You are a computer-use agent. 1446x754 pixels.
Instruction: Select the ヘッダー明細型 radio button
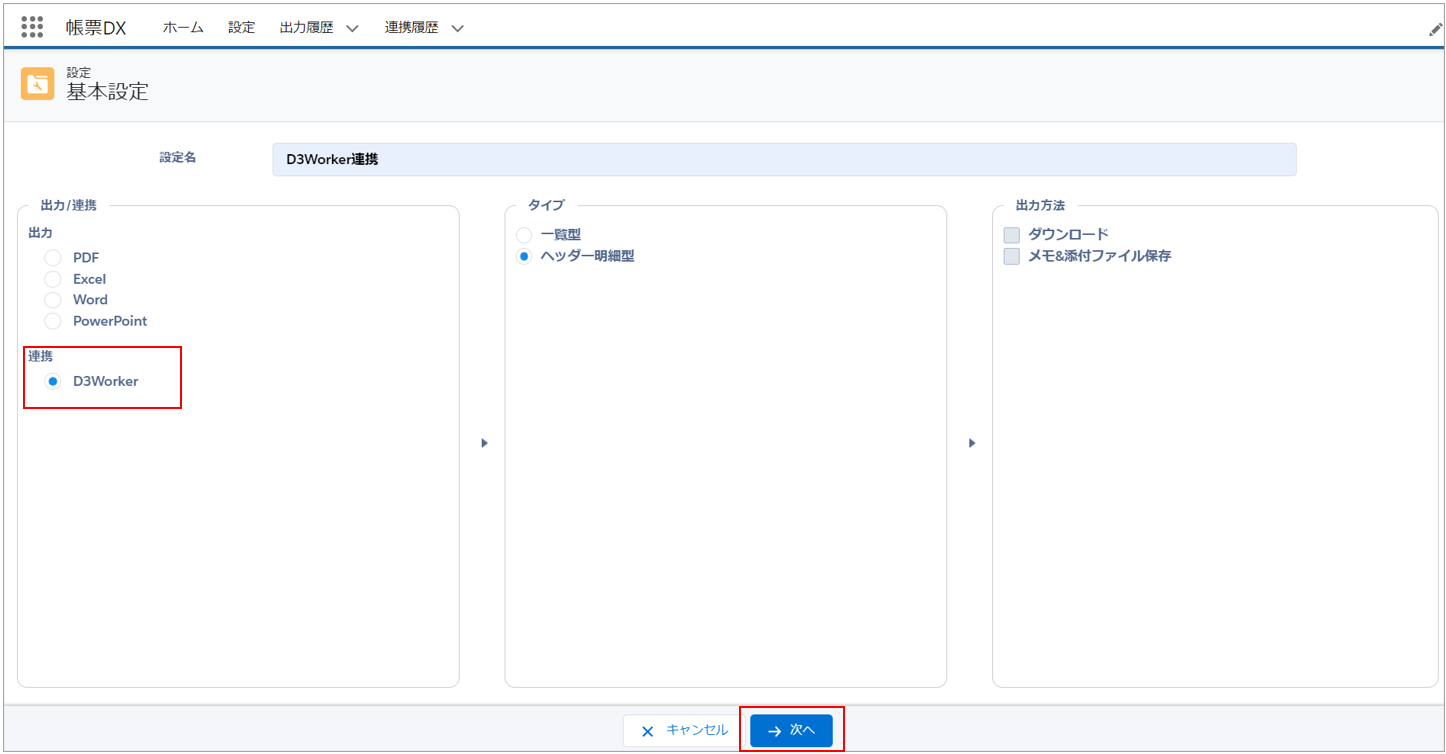pos(523,256)
